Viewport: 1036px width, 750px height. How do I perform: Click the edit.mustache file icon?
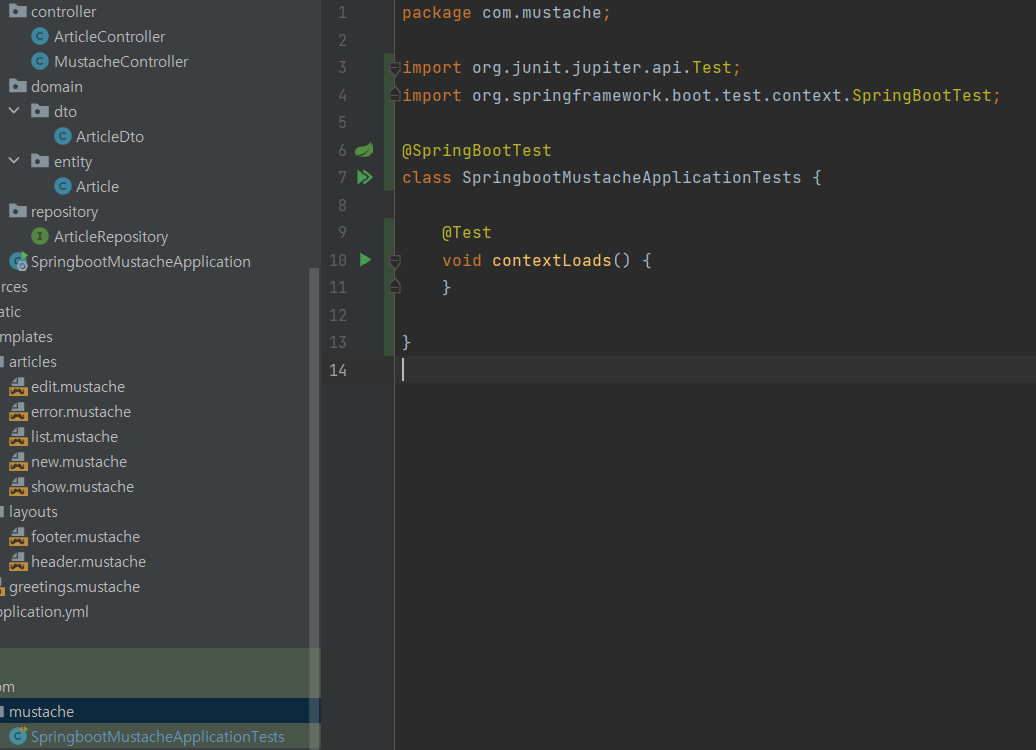point(18,387)
